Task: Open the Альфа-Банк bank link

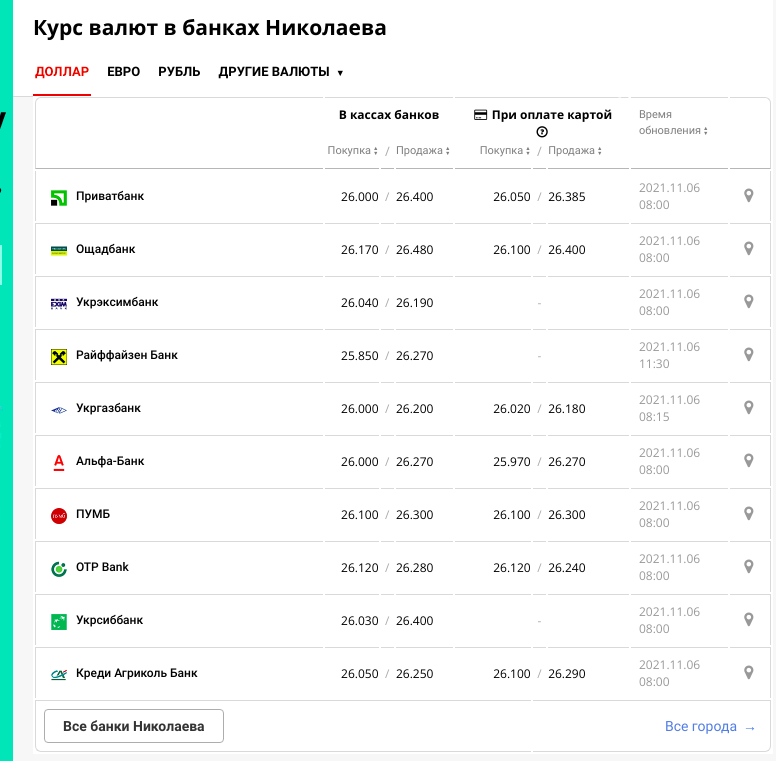Action: point(110,461)
